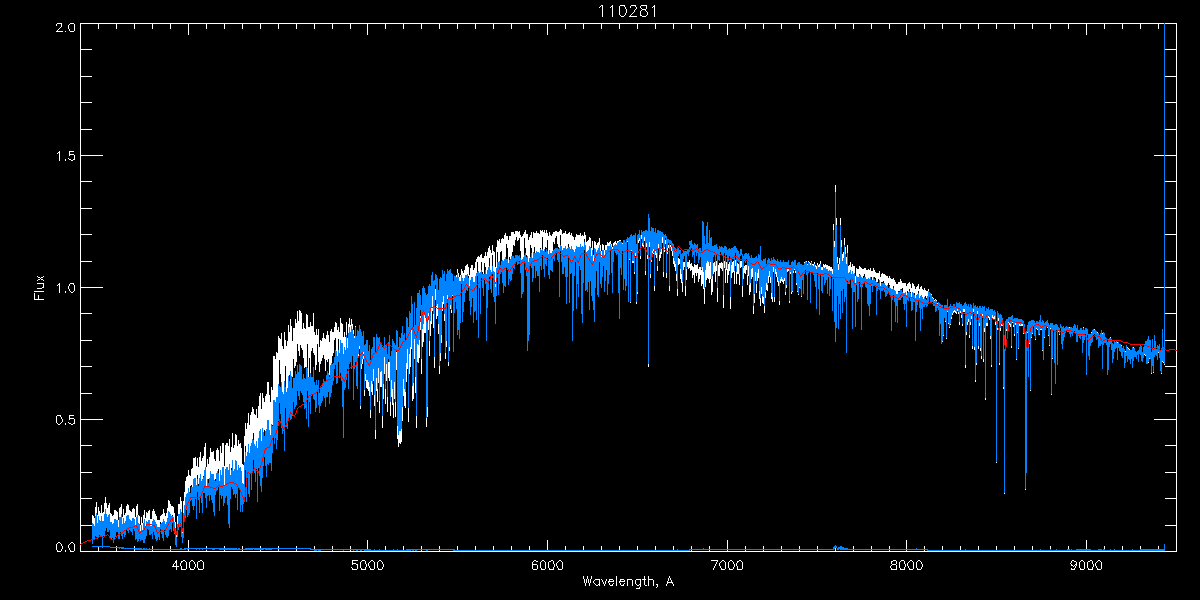Click the x-axis tick label "8000"

click(907, 566)
